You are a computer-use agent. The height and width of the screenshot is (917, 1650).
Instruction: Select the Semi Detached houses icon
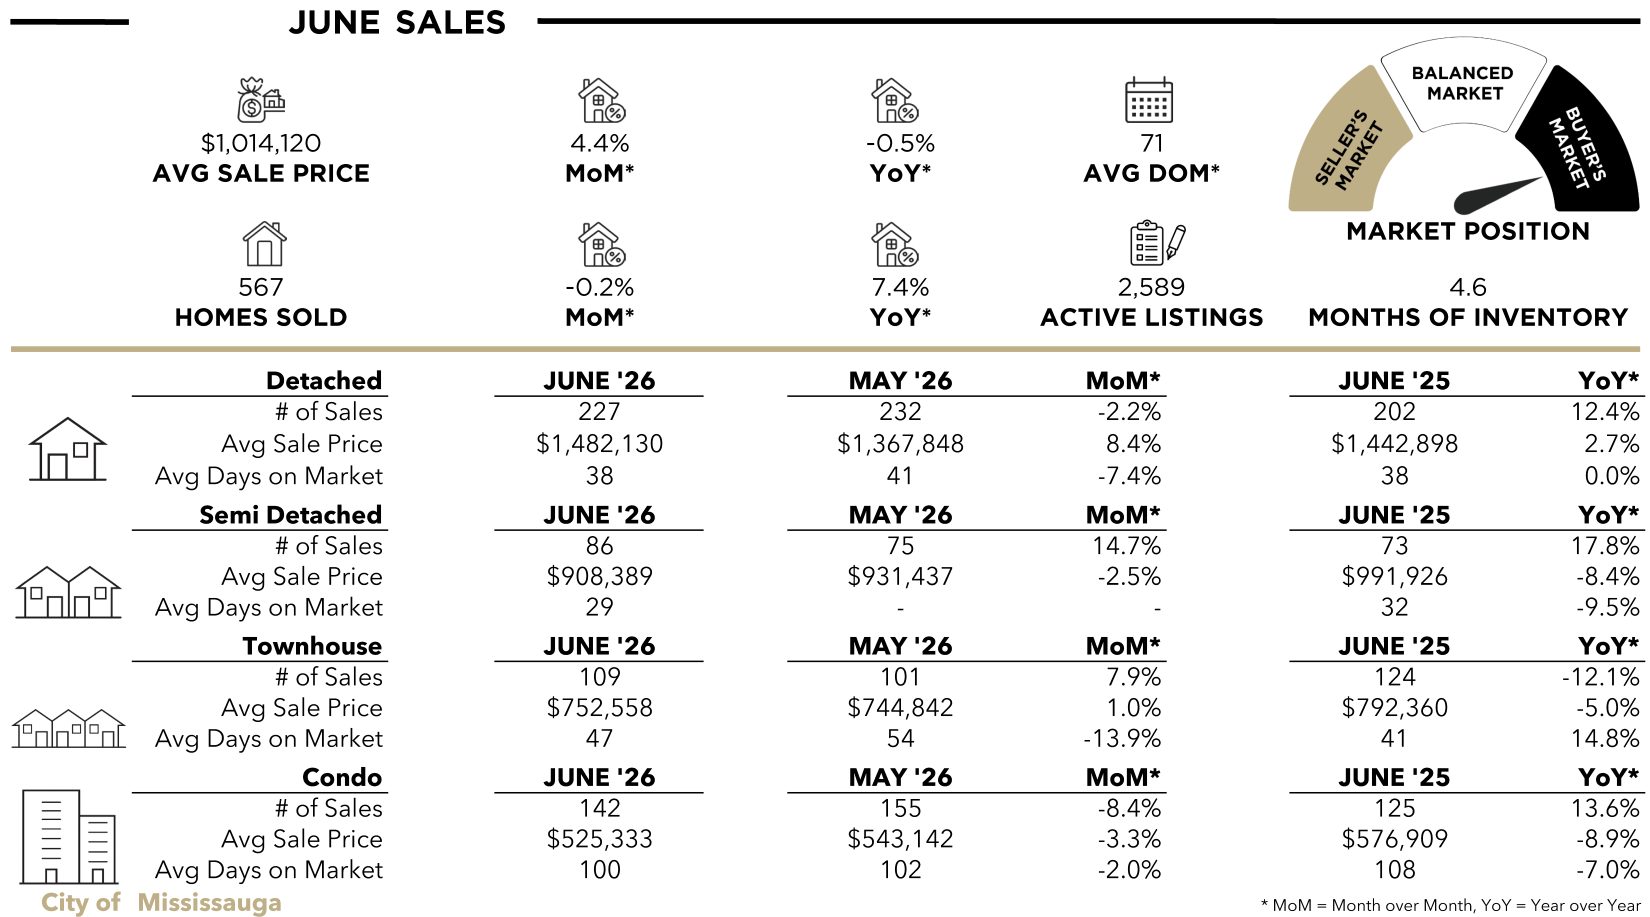pyautogui.click(x=68, y=591)
